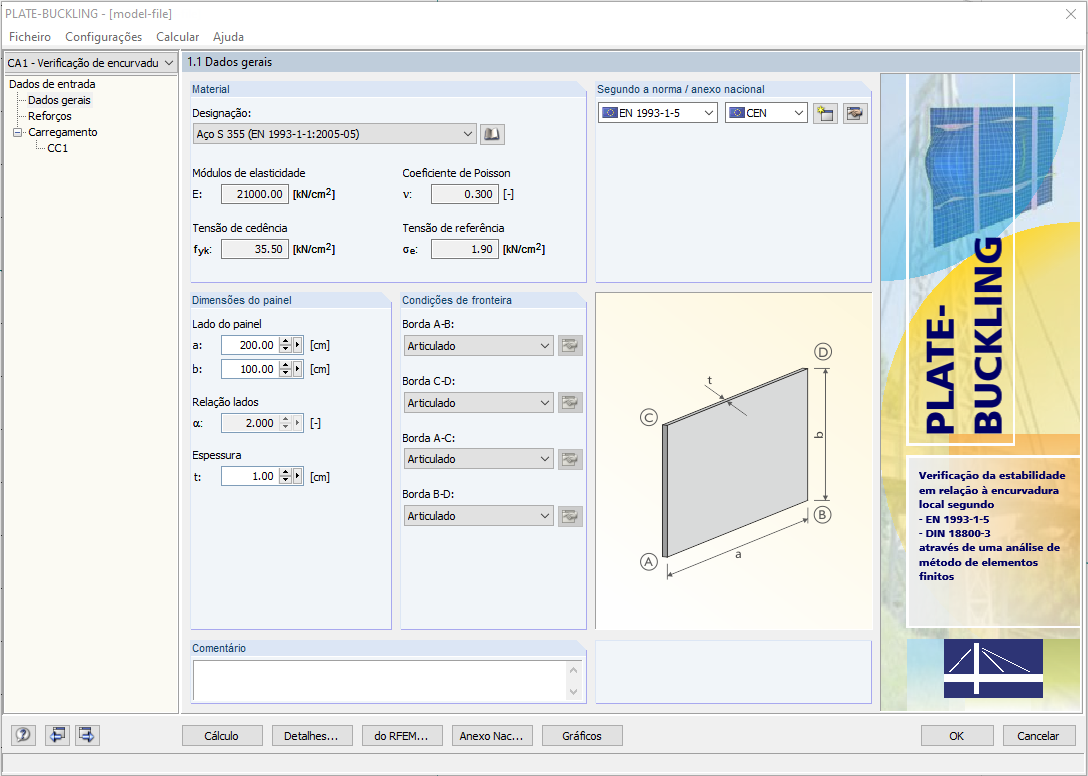The height and width of the screenshot is (776, 1088).
Task: Click the plate diagram illustration
Action: [x=734, y=461]
